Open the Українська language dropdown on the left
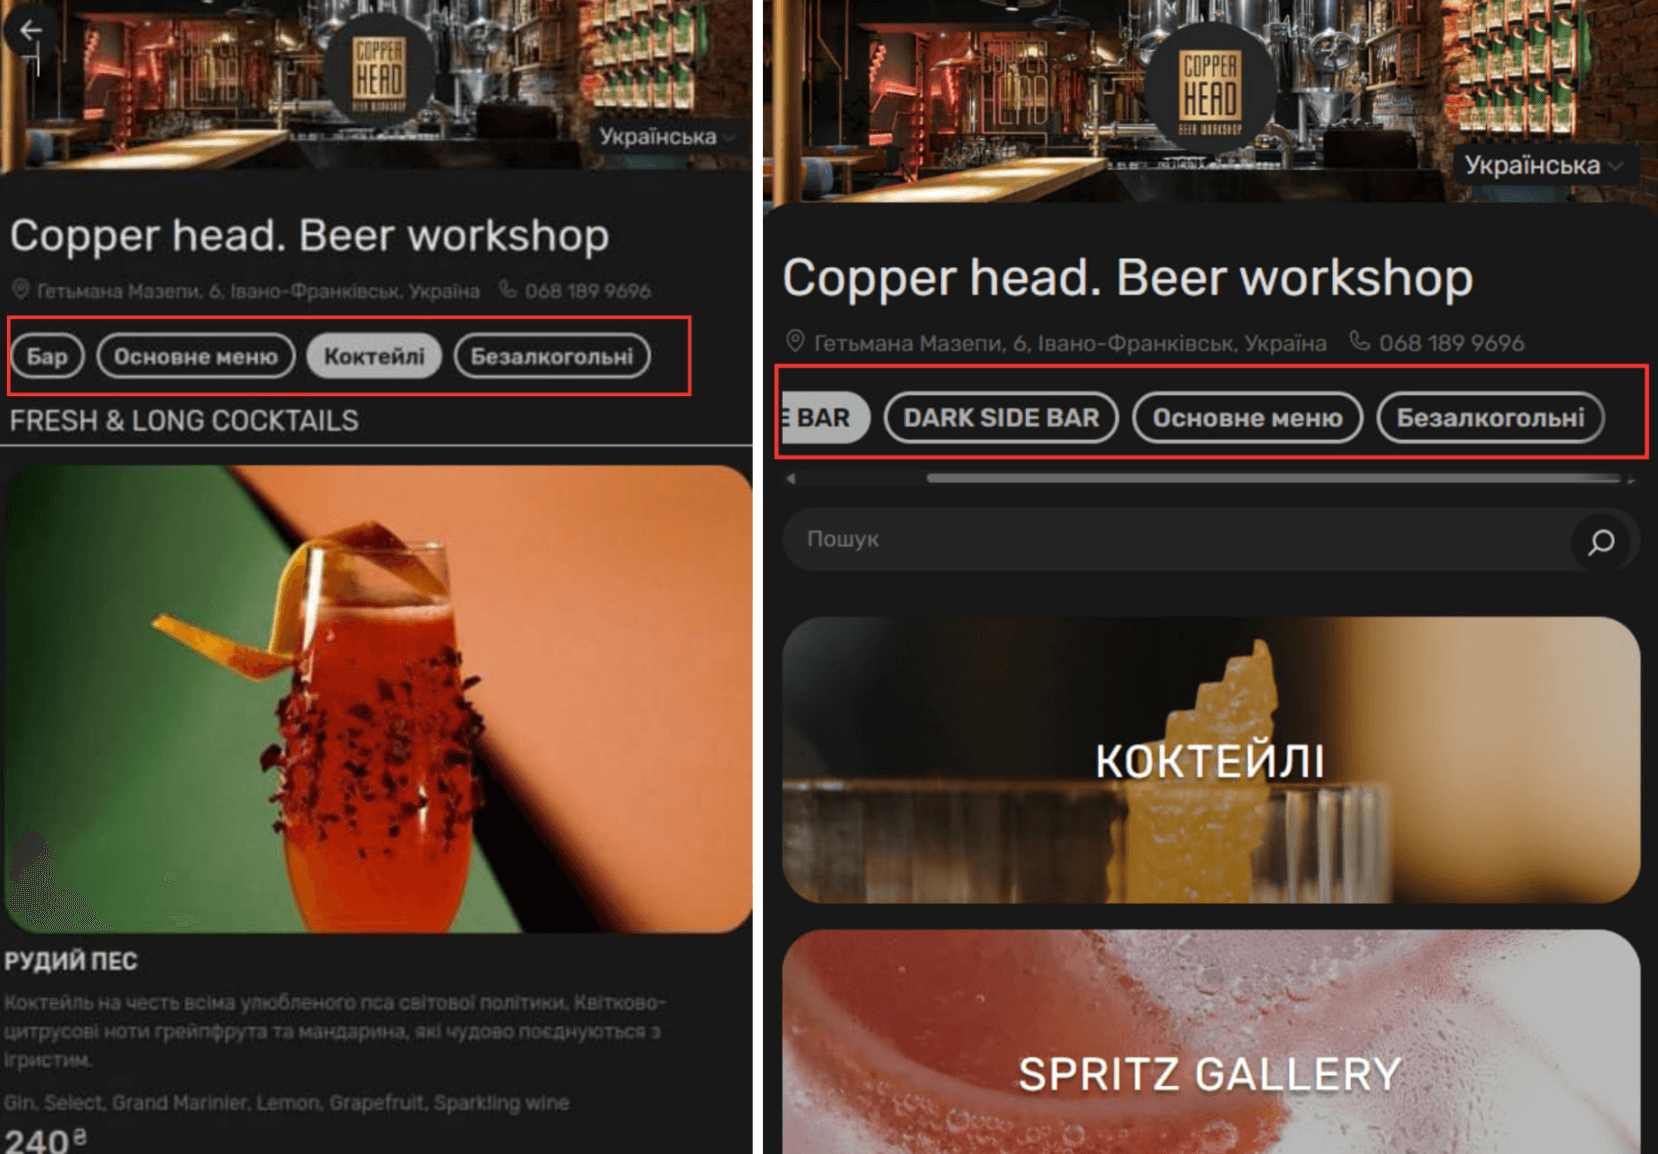The image size is (1658, 1154). pos(667,136)
